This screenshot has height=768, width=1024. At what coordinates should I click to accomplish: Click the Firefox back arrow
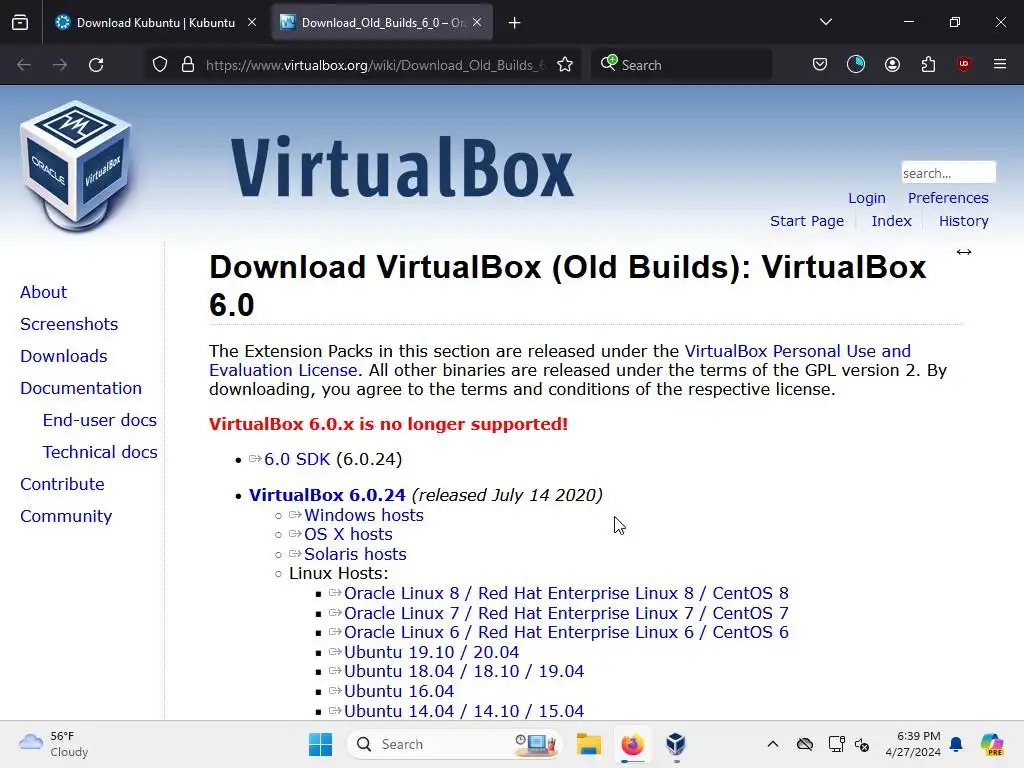24,65
